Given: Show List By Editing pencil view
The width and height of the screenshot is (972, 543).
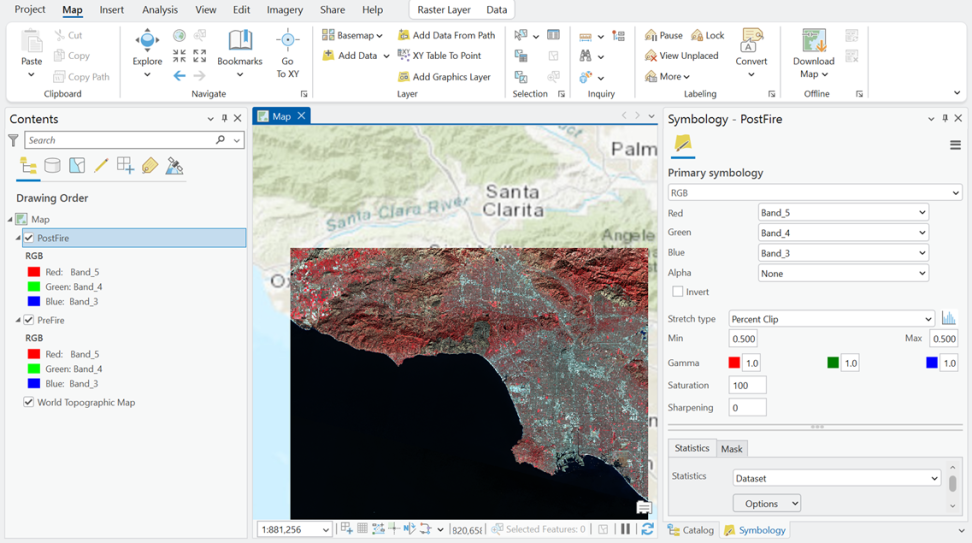Looking at the screenshot, I should pyautogui.click(x=101, y=166).
